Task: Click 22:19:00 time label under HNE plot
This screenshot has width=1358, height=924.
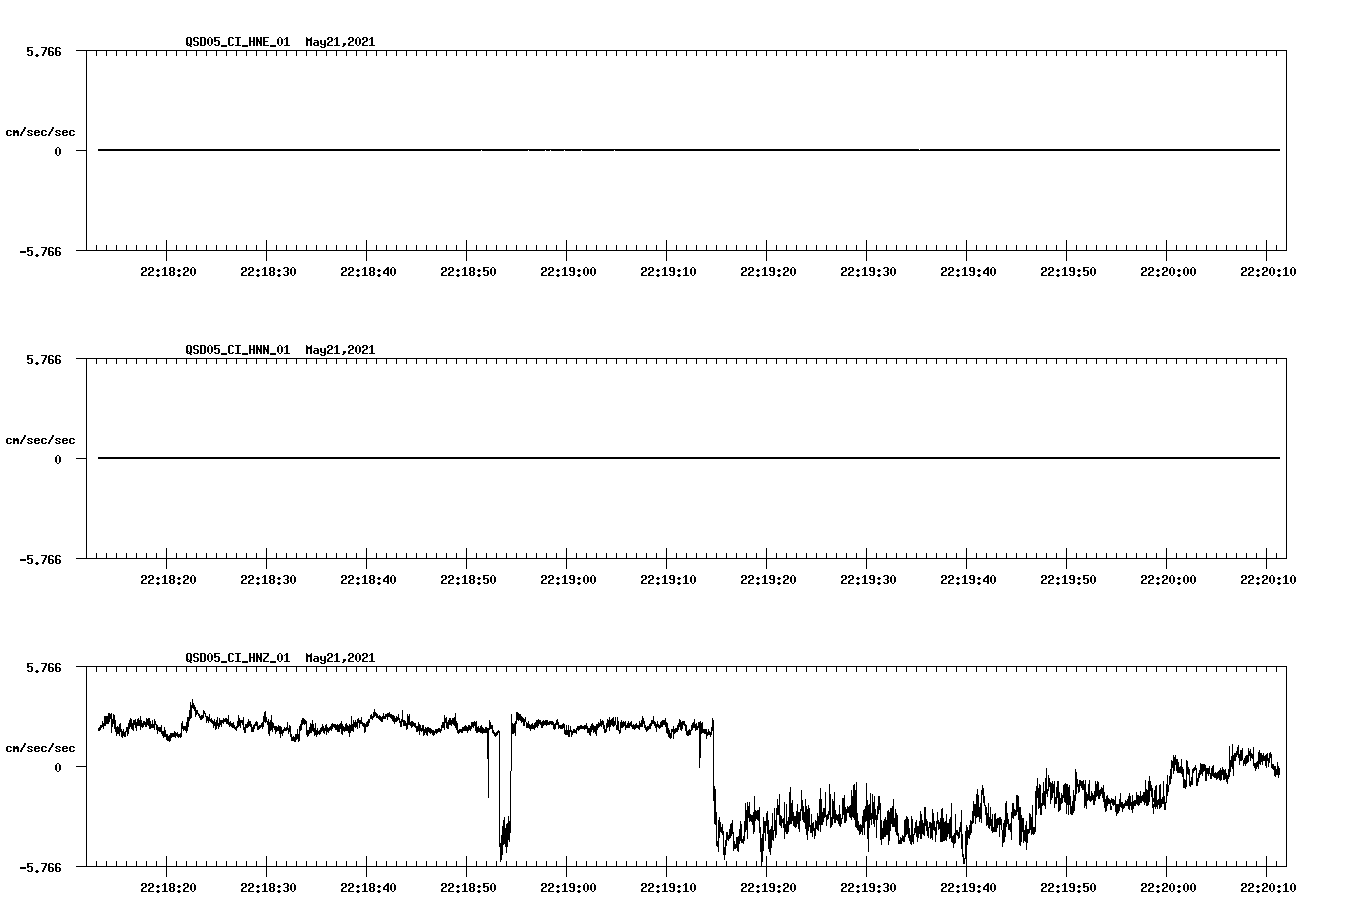Action: point(568,272)
